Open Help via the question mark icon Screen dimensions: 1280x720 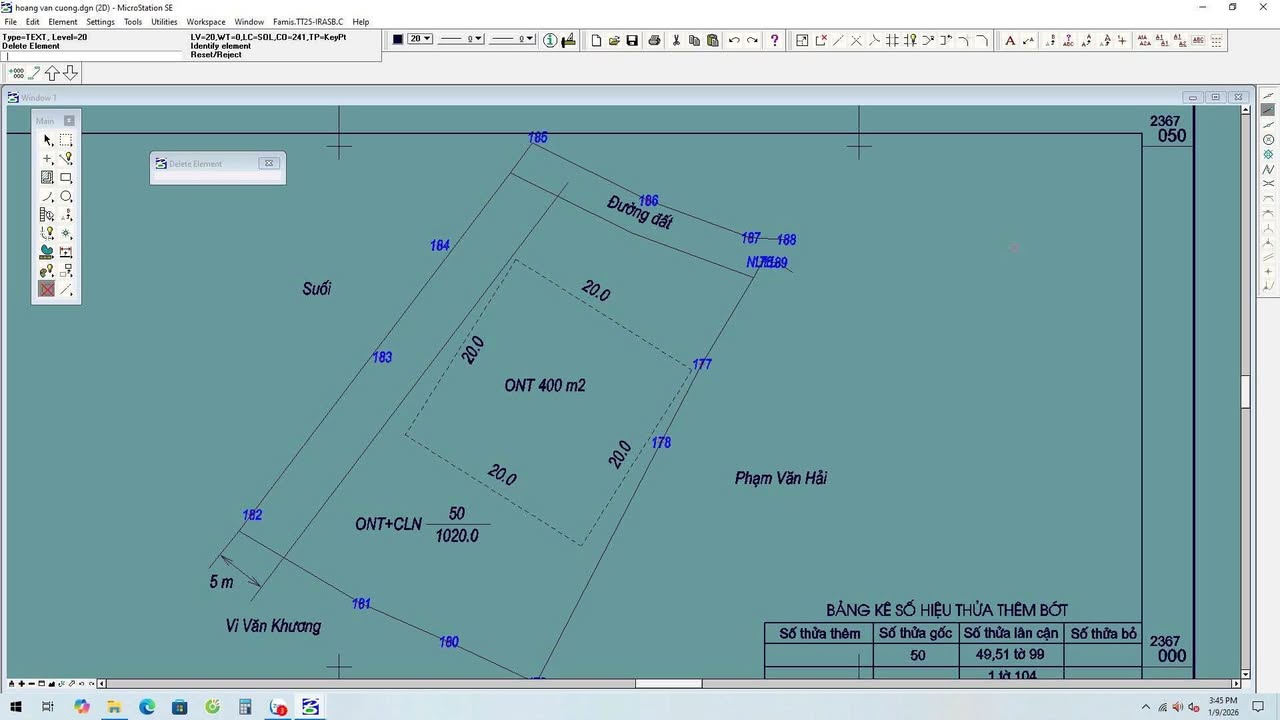(x=773, y=40)
